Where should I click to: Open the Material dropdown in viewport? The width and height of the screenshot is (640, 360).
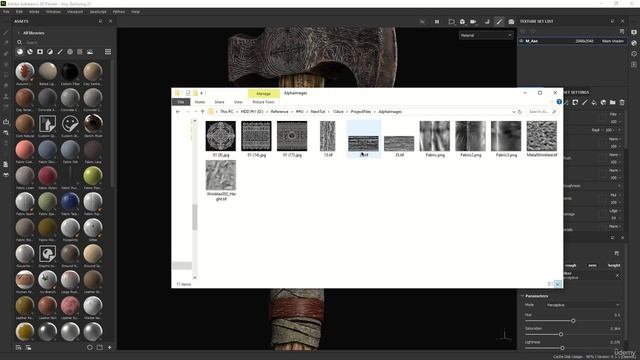click(485, 36)
